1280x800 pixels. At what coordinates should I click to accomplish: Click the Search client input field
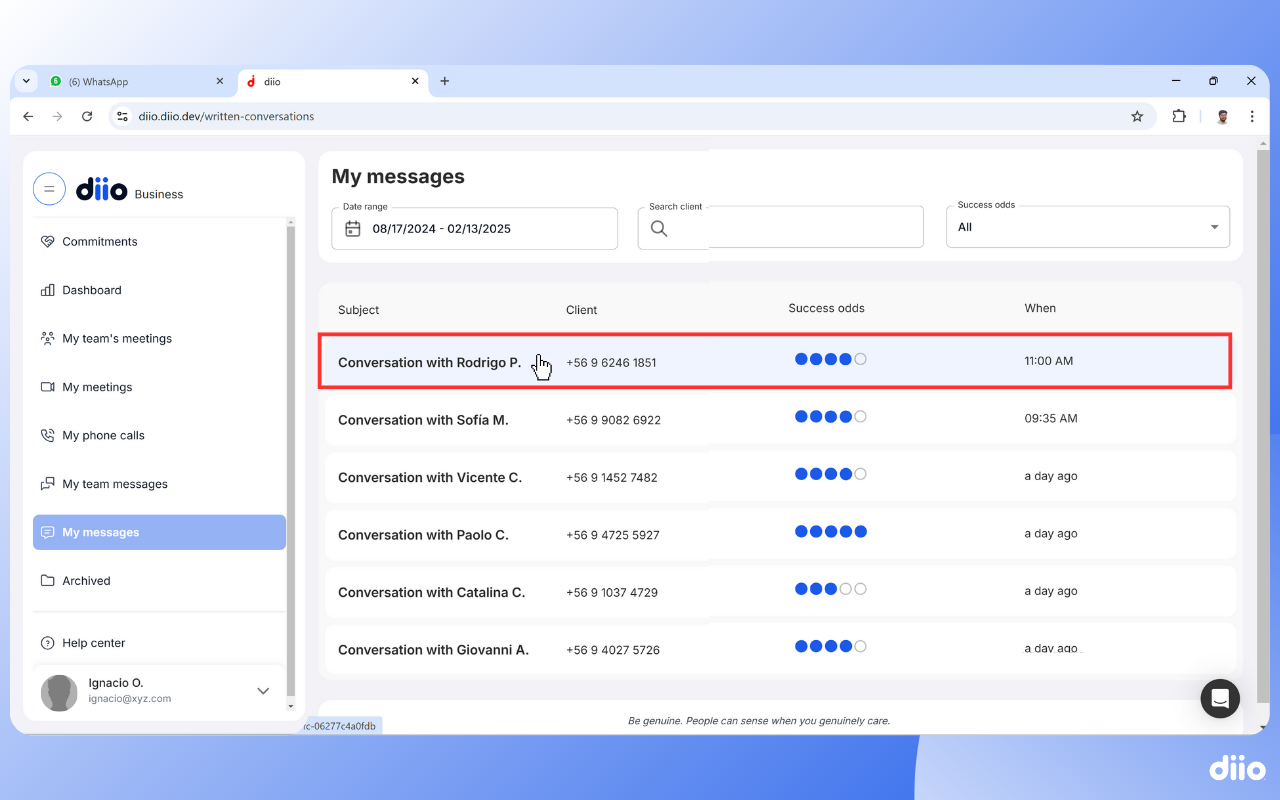780,227
